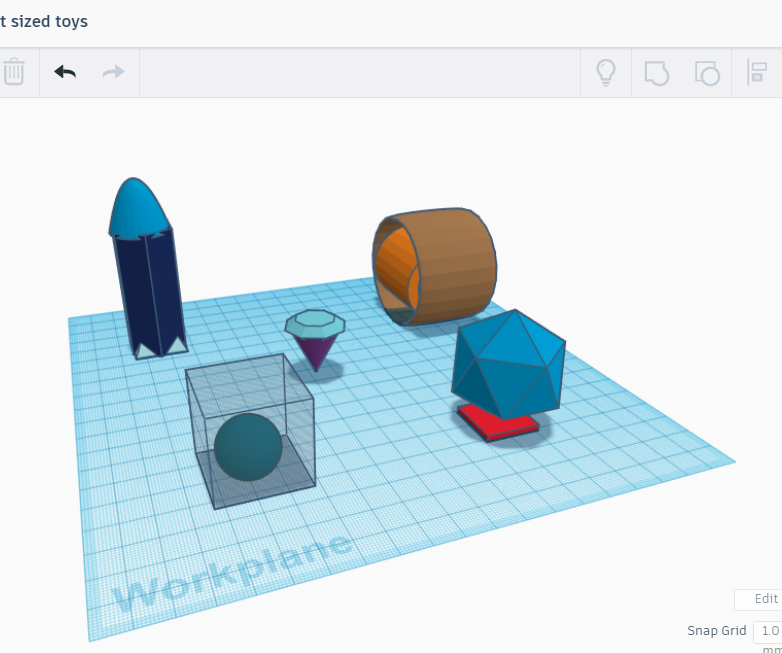Select the light-blue octagonal gem top

point(315,324)
